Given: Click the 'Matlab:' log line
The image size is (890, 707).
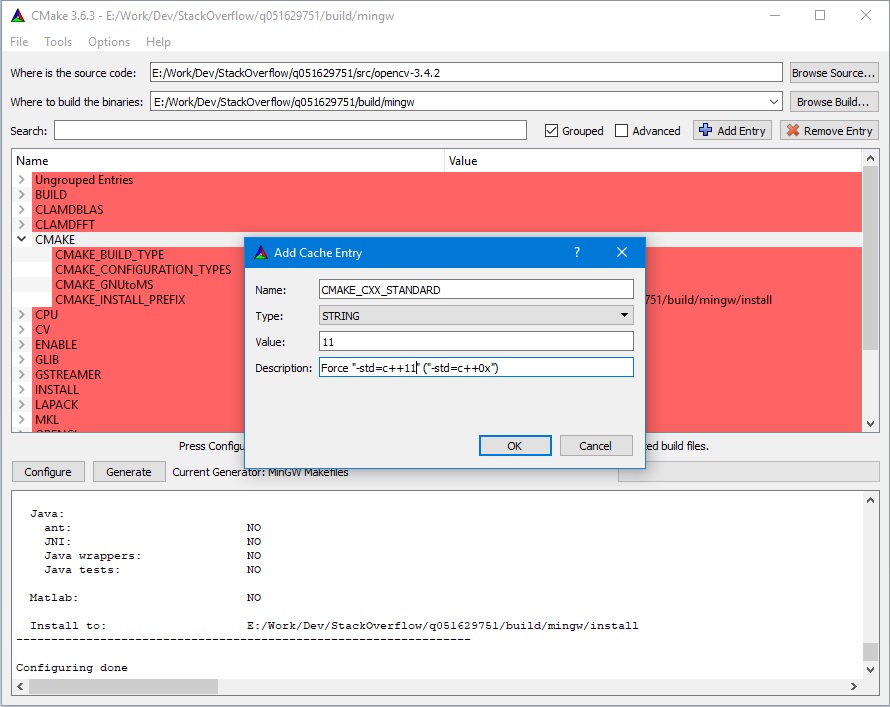Looking at the screenshot, I should (x=145, y=597).
